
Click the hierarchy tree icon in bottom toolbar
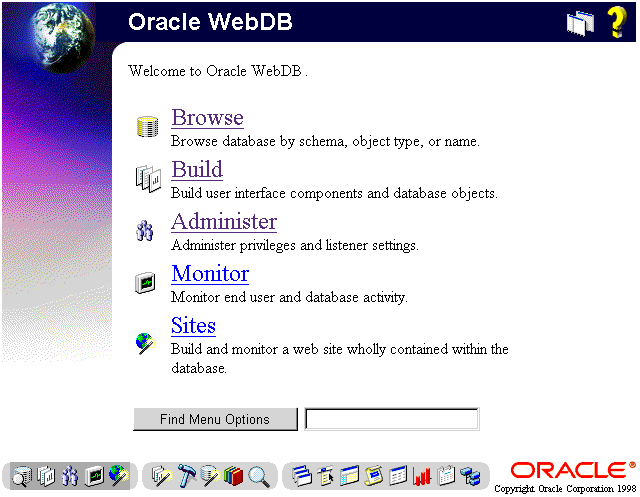tap(470, 476)
